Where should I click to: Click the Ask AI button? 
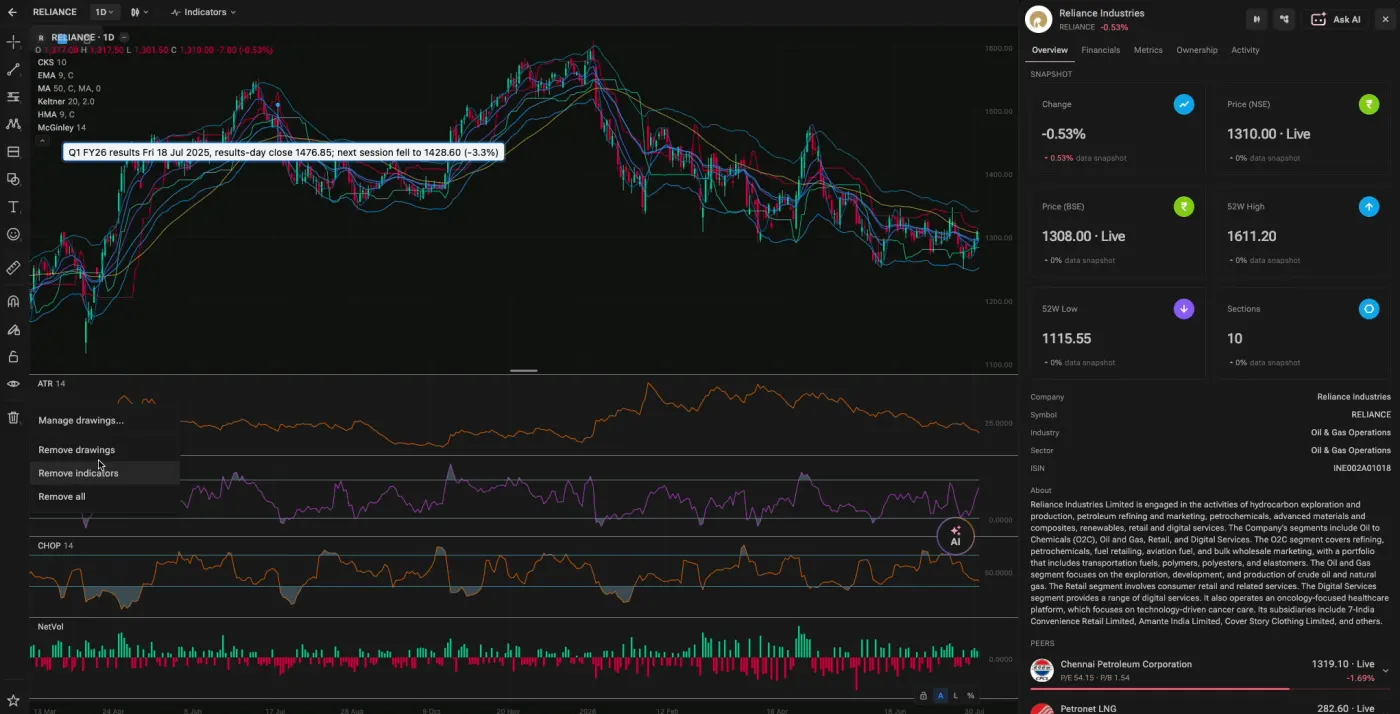[1335, 19]
